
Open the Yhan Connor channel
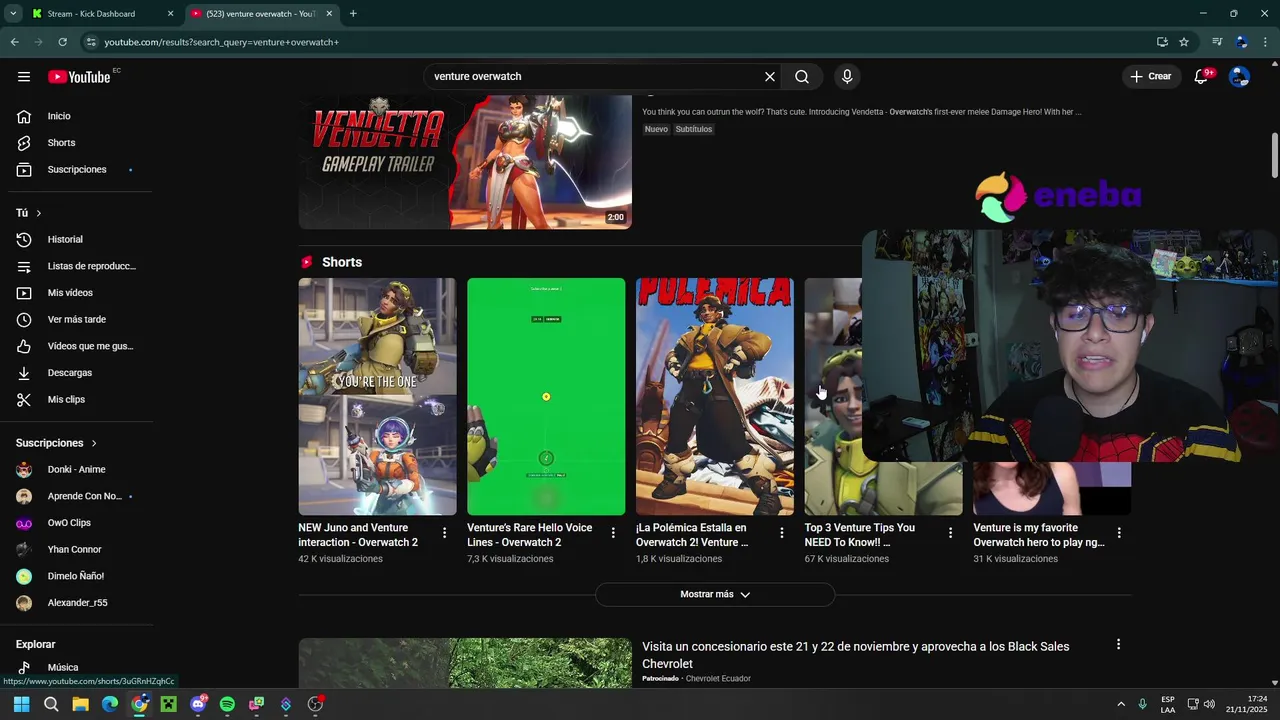(76, 550)
